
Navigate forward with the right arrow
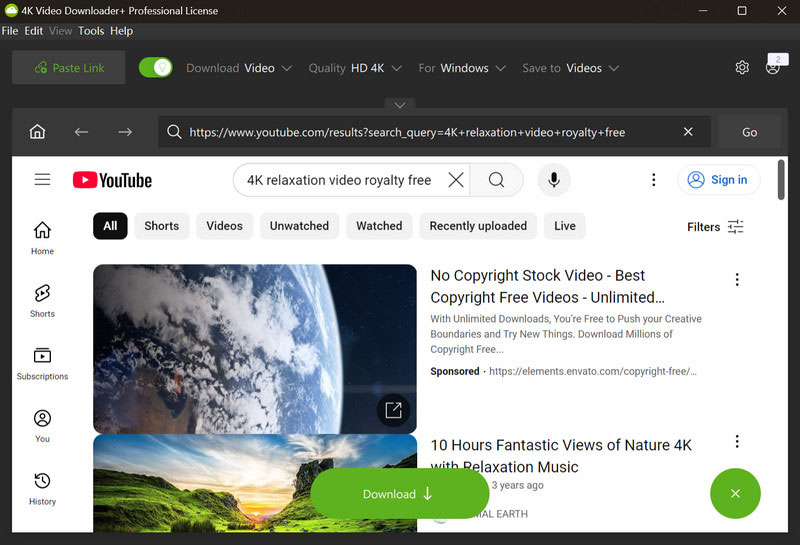point(125,132)
